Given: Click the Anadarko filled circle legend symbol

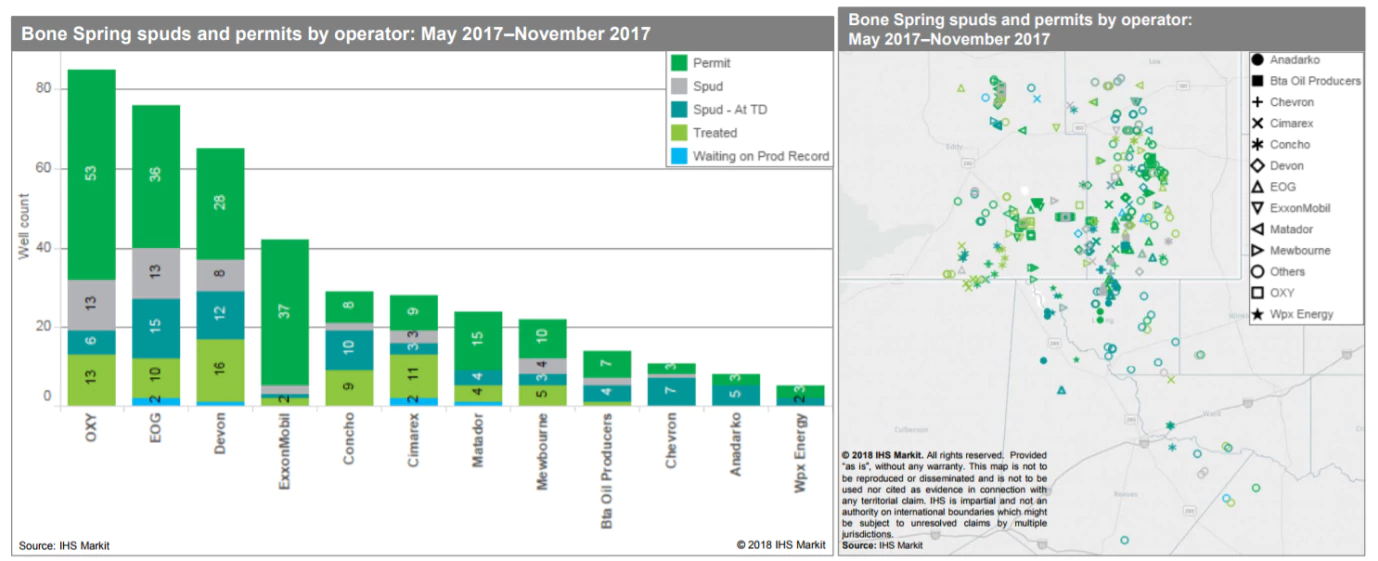Looking at the screenshot, I should (x=1256, y=60).
